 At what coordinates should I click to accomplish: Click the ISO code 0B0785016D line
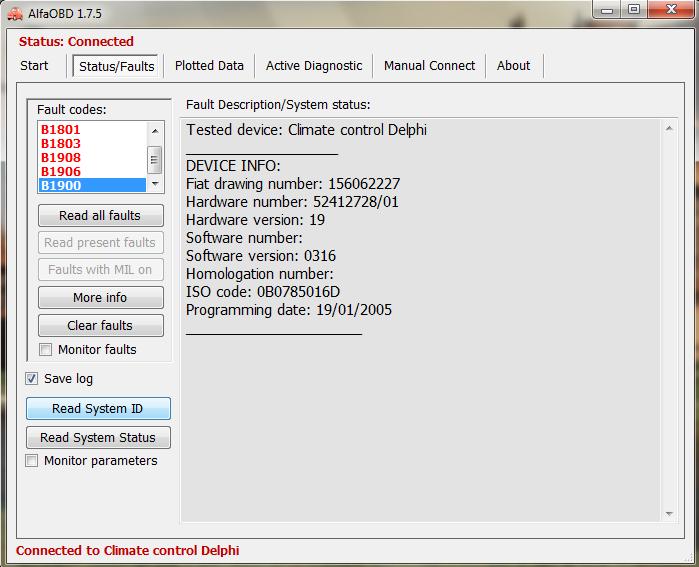click(263, 292)
